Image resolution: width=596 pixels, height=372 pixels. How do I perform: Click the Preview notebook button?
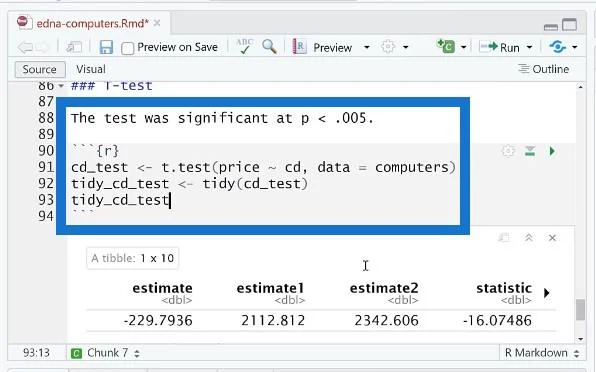click(x=323, y=47)
